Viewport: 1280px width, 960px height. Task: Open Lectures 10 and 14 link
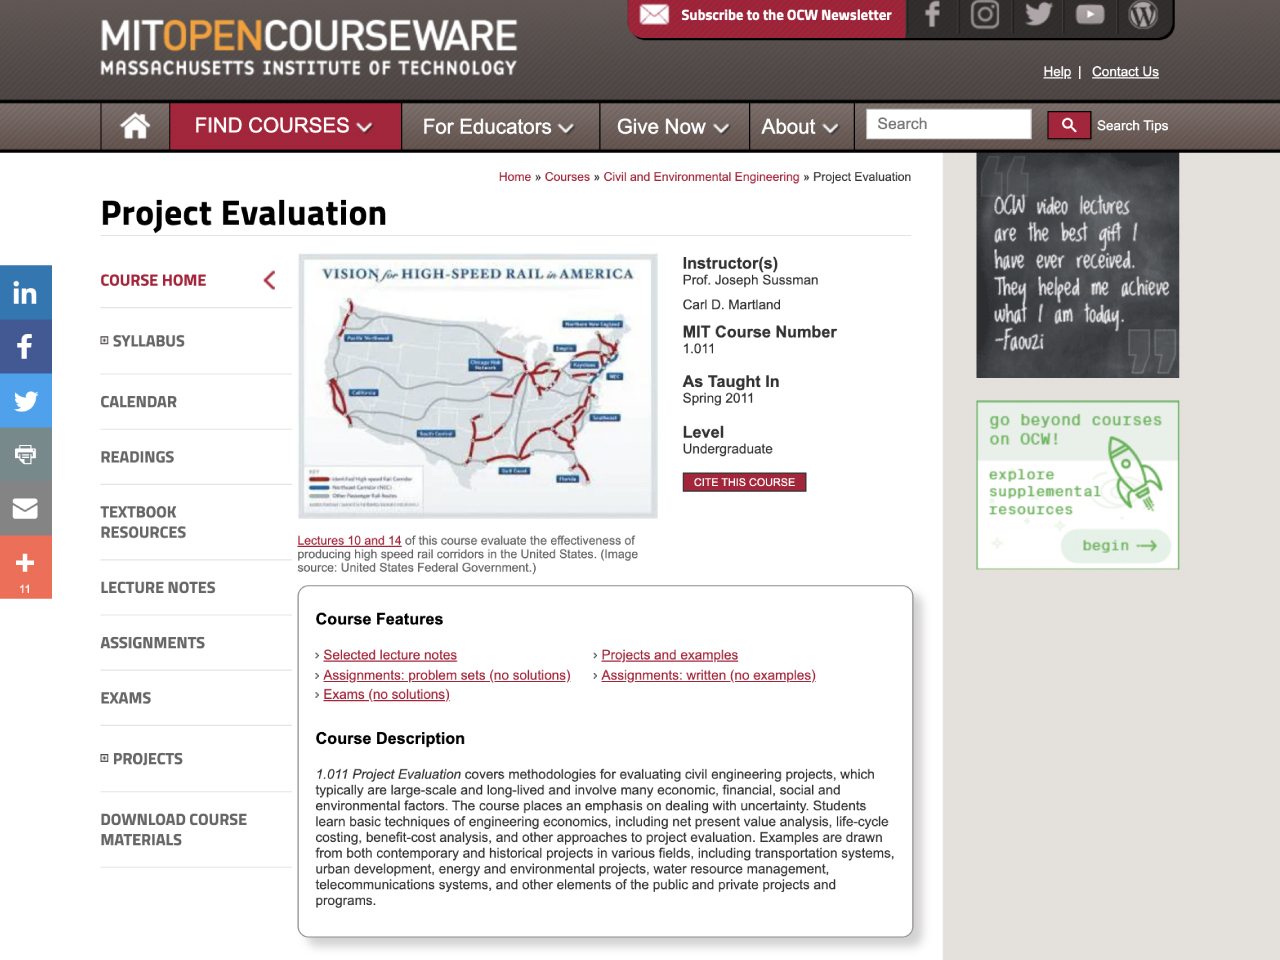point(349,541)
